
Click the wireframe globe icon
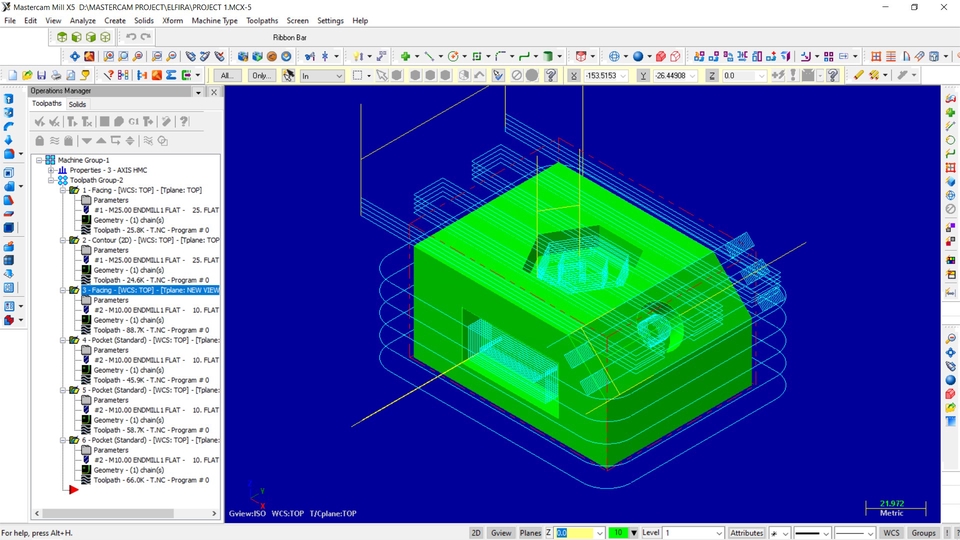pos(614,56)
